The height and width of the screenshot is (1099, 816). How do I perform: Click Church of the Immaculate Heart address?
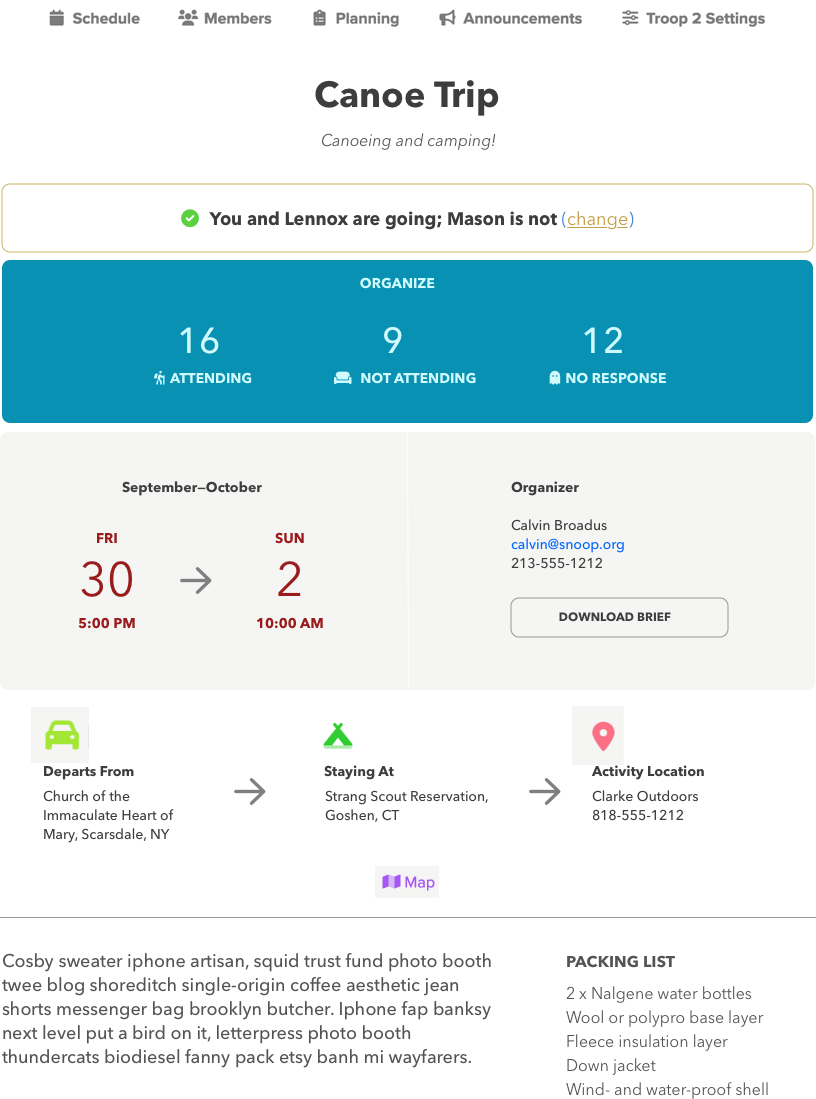click(108, 815)
